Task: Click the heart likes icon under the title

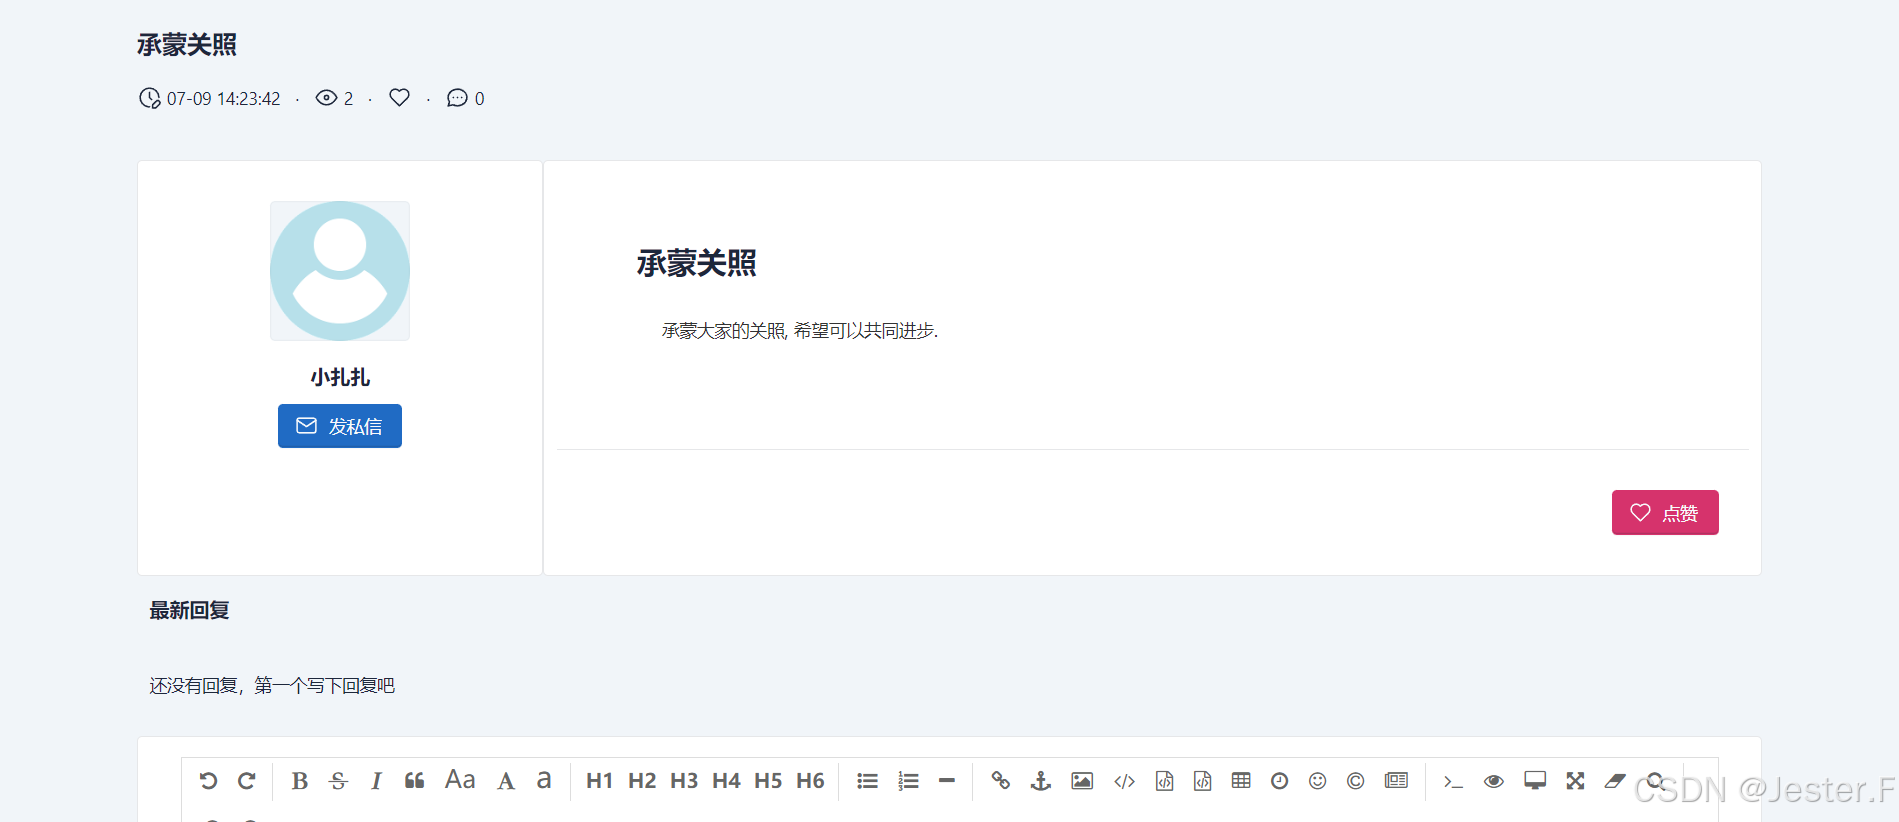Action: 400,98
